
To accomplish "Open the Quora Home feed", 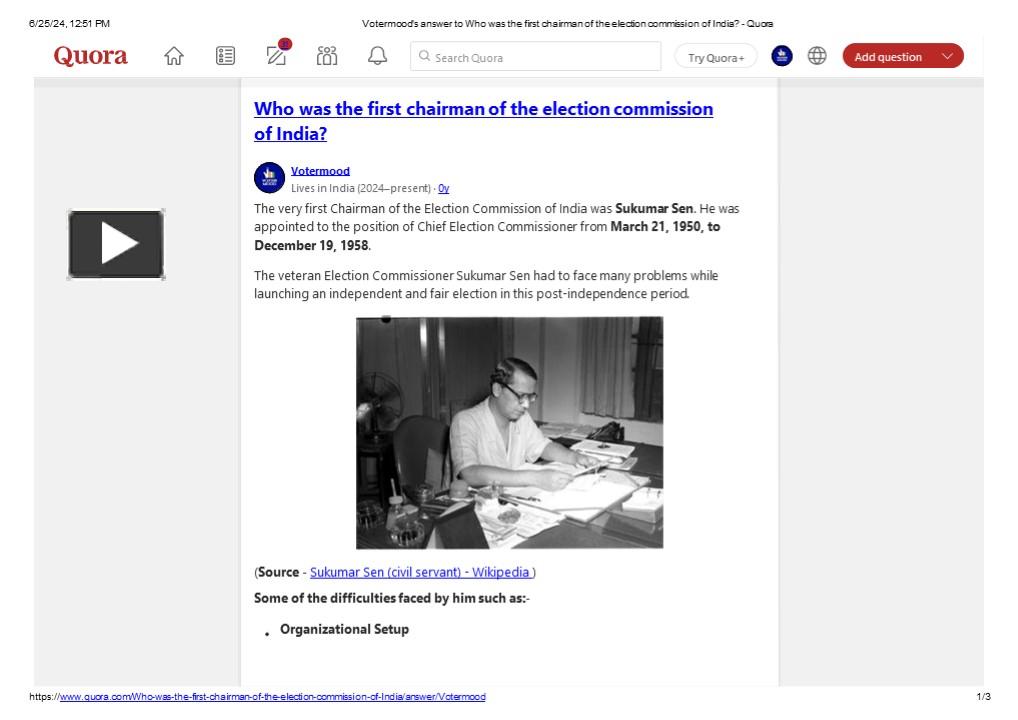I will coord(174,57).
